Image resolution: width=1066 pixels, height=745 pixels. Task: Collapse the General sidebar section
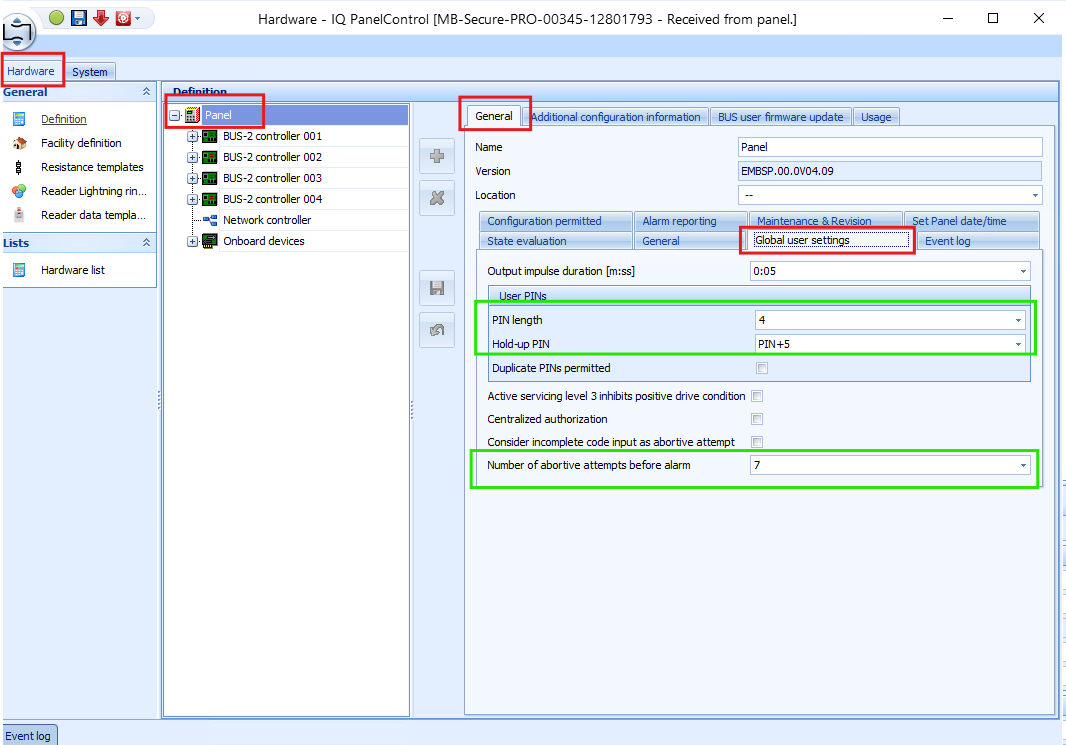click(x=146, y=92)
